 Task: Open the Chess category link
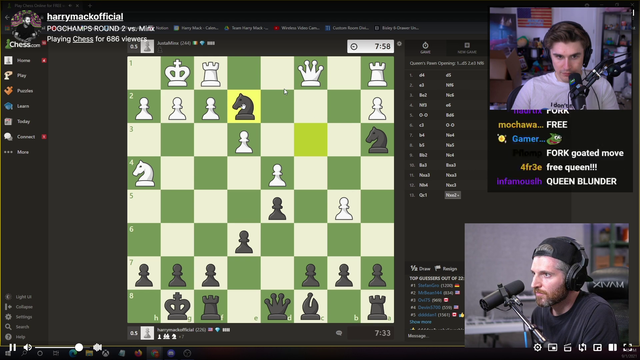coord(83,39)
